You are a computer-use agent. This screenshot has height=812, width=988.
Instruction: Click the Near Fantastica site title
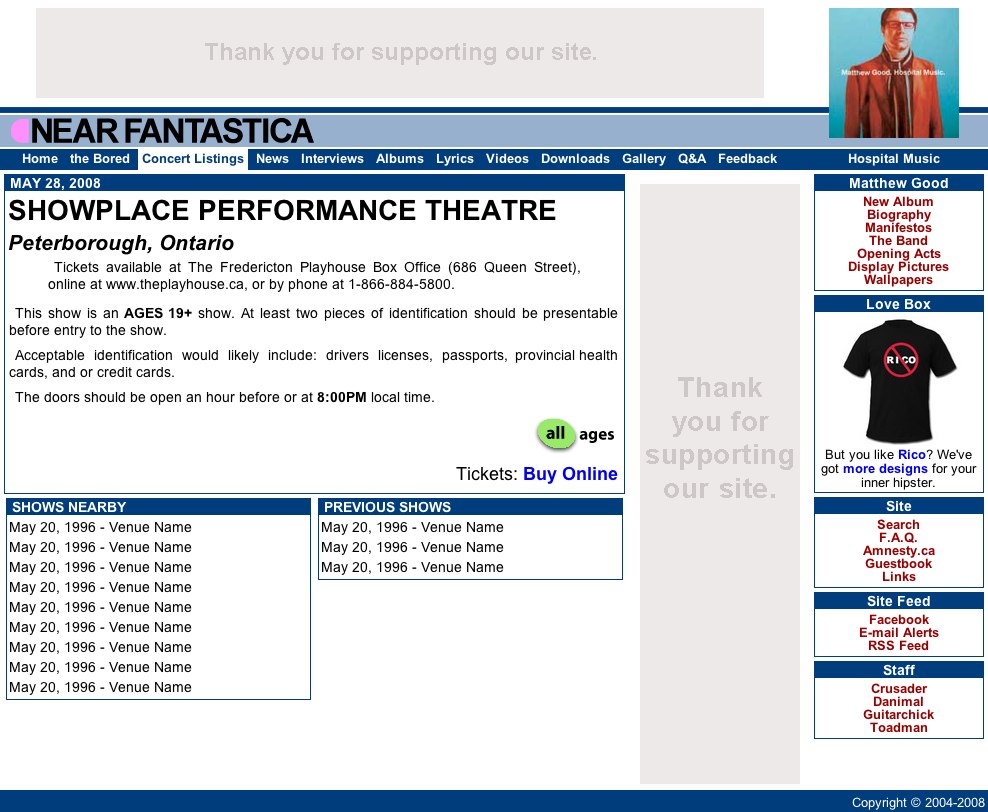171,131
